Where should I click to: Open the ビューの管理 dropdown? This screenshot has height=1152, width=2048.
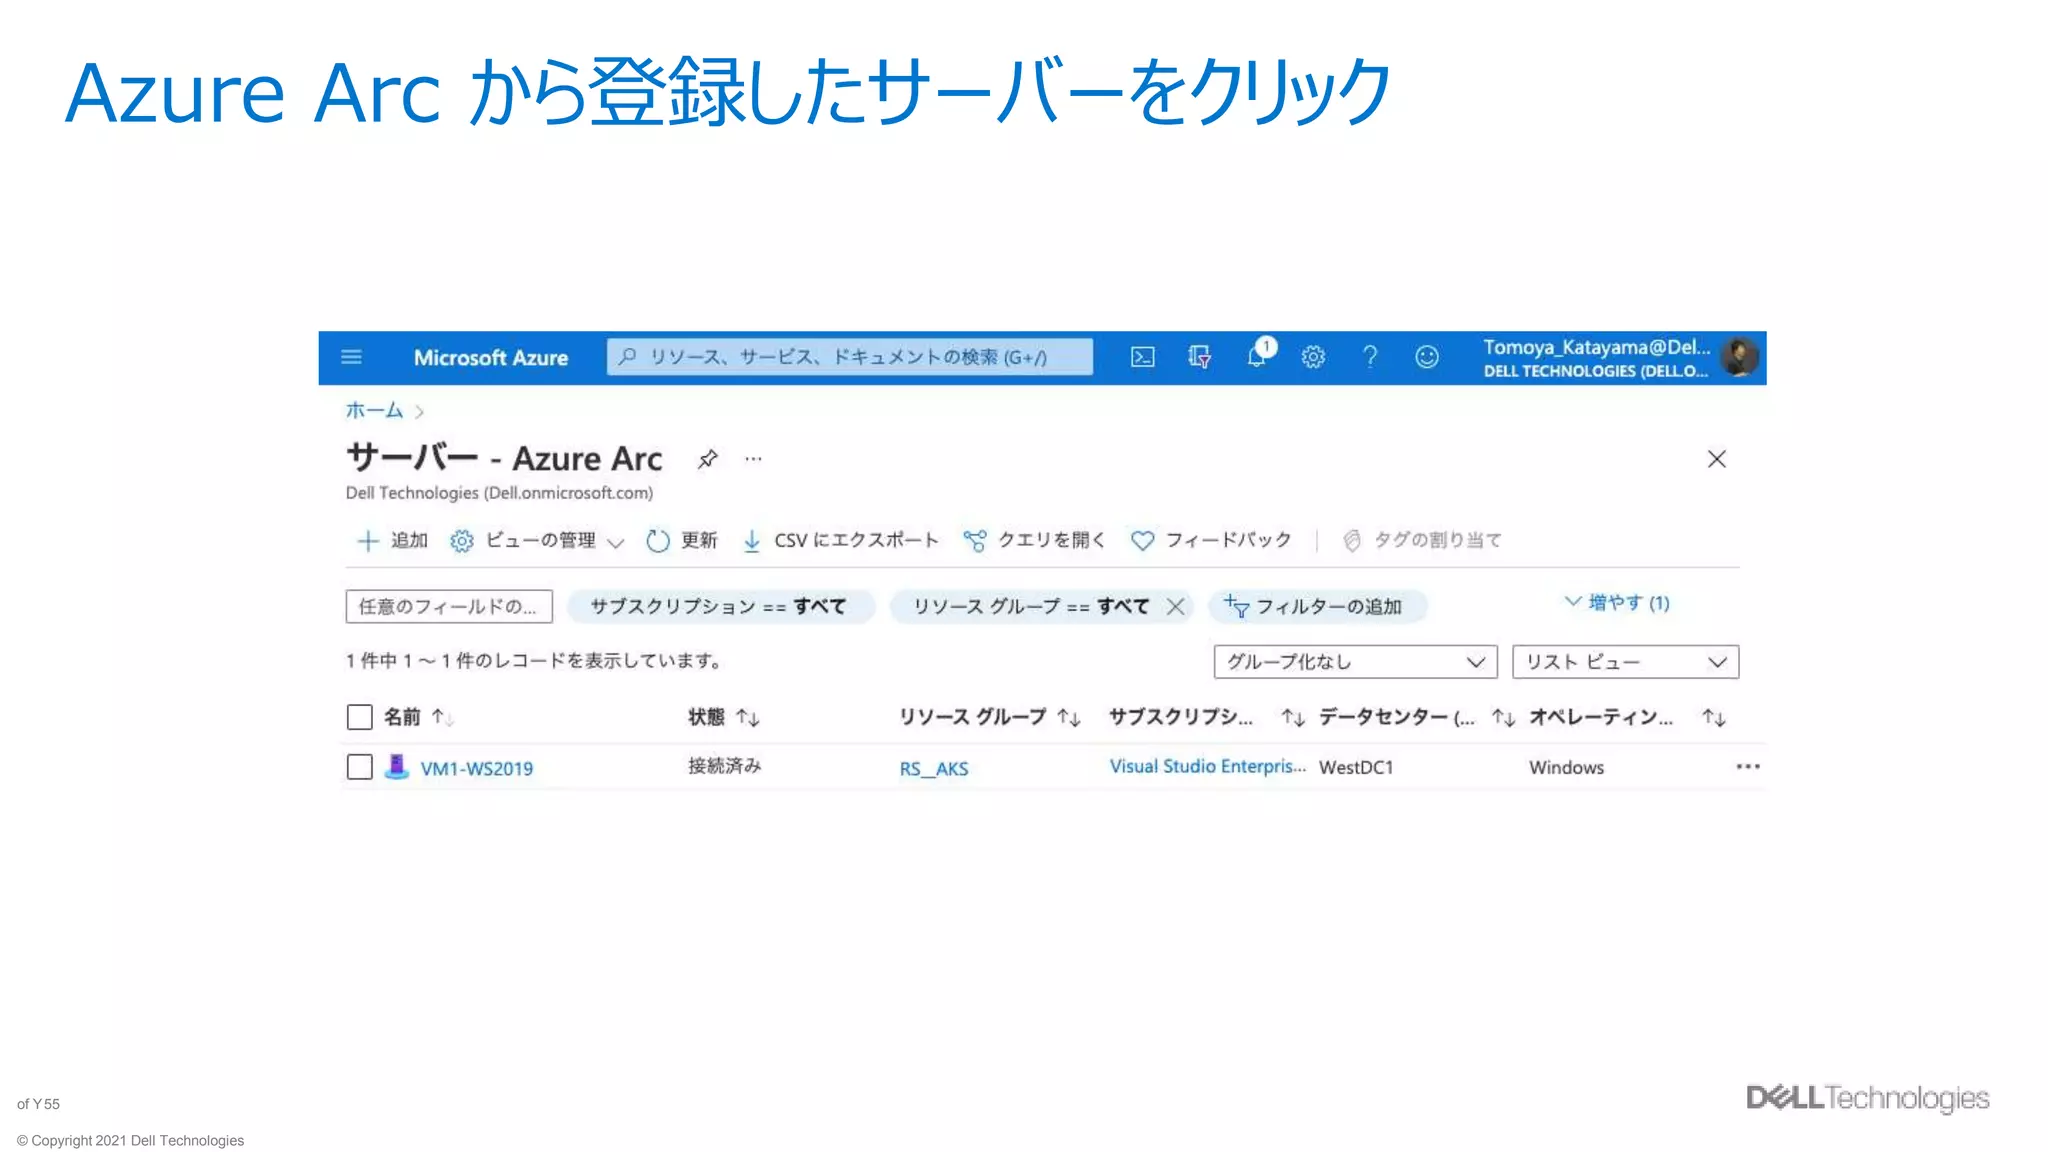tap(537, 541)
